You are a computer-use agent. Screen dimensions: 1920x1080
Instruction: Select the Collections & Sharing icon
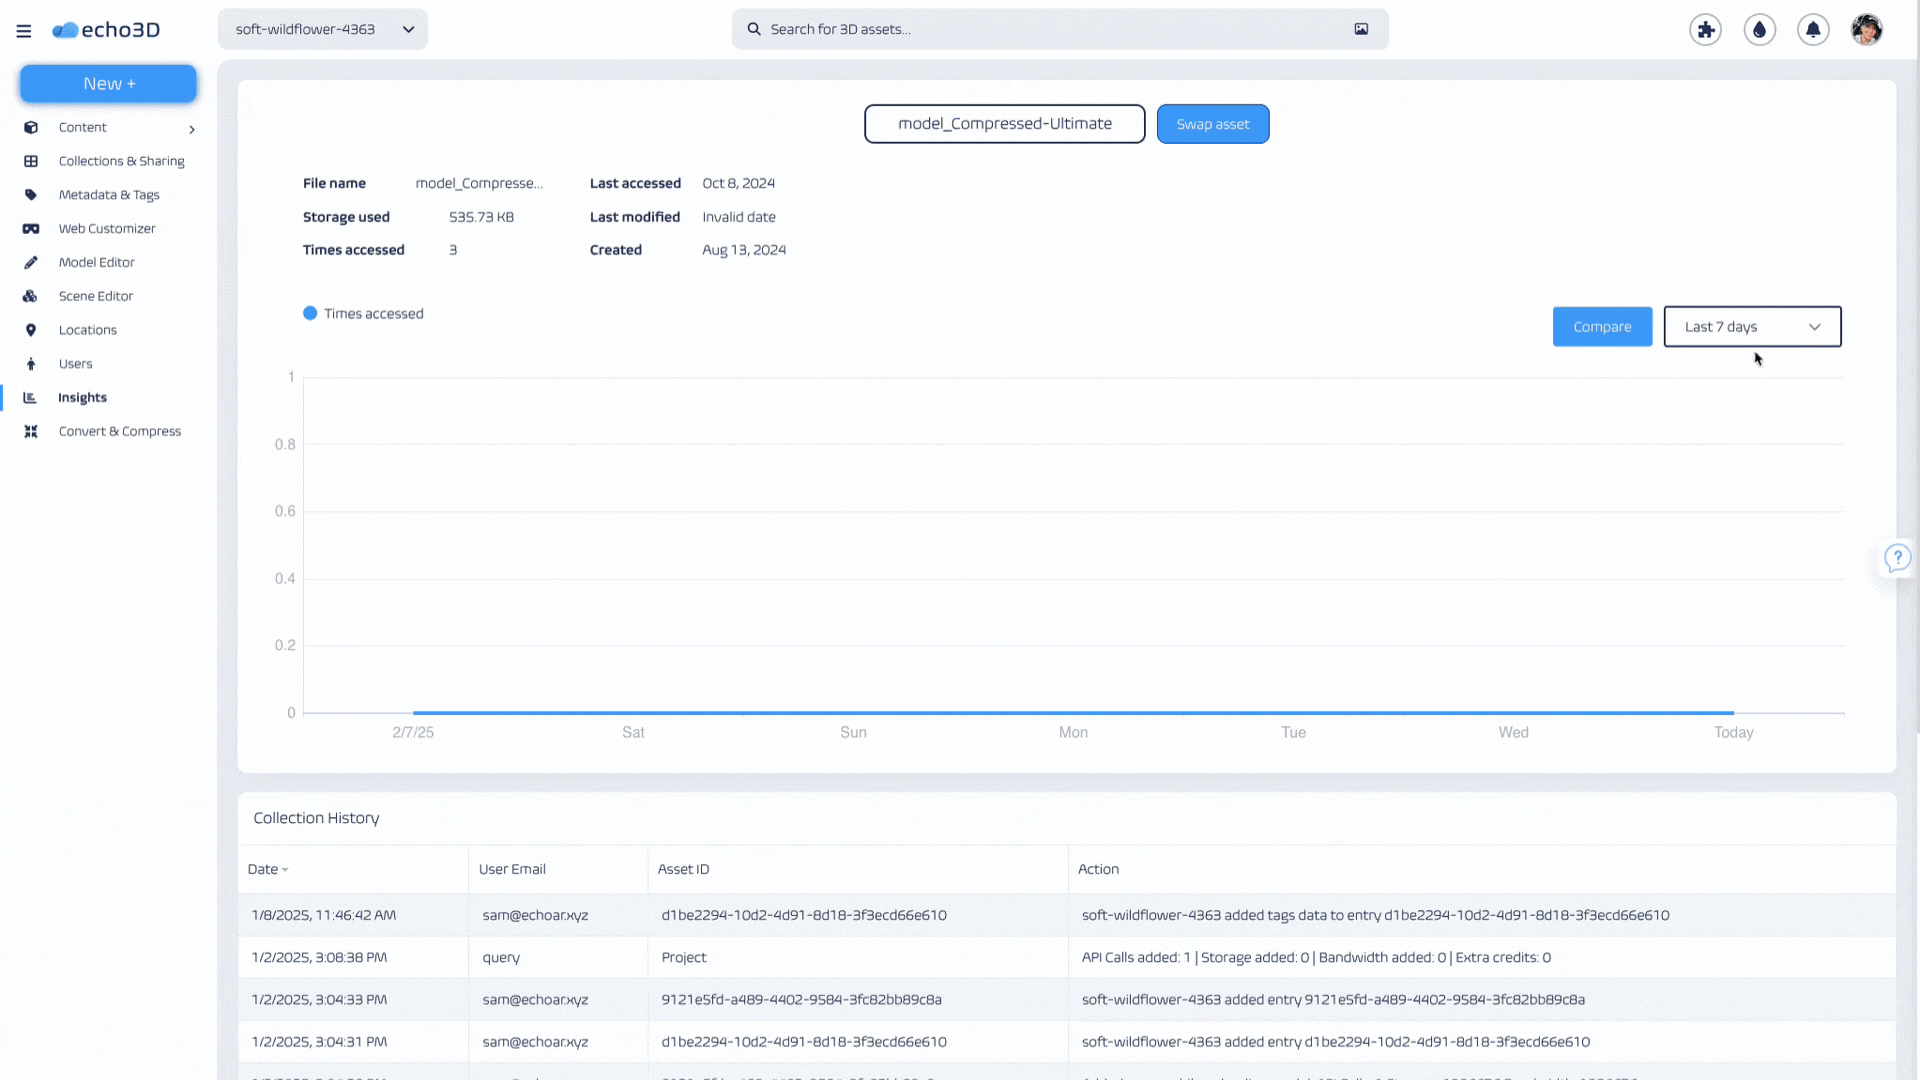[x=32, y=160]
